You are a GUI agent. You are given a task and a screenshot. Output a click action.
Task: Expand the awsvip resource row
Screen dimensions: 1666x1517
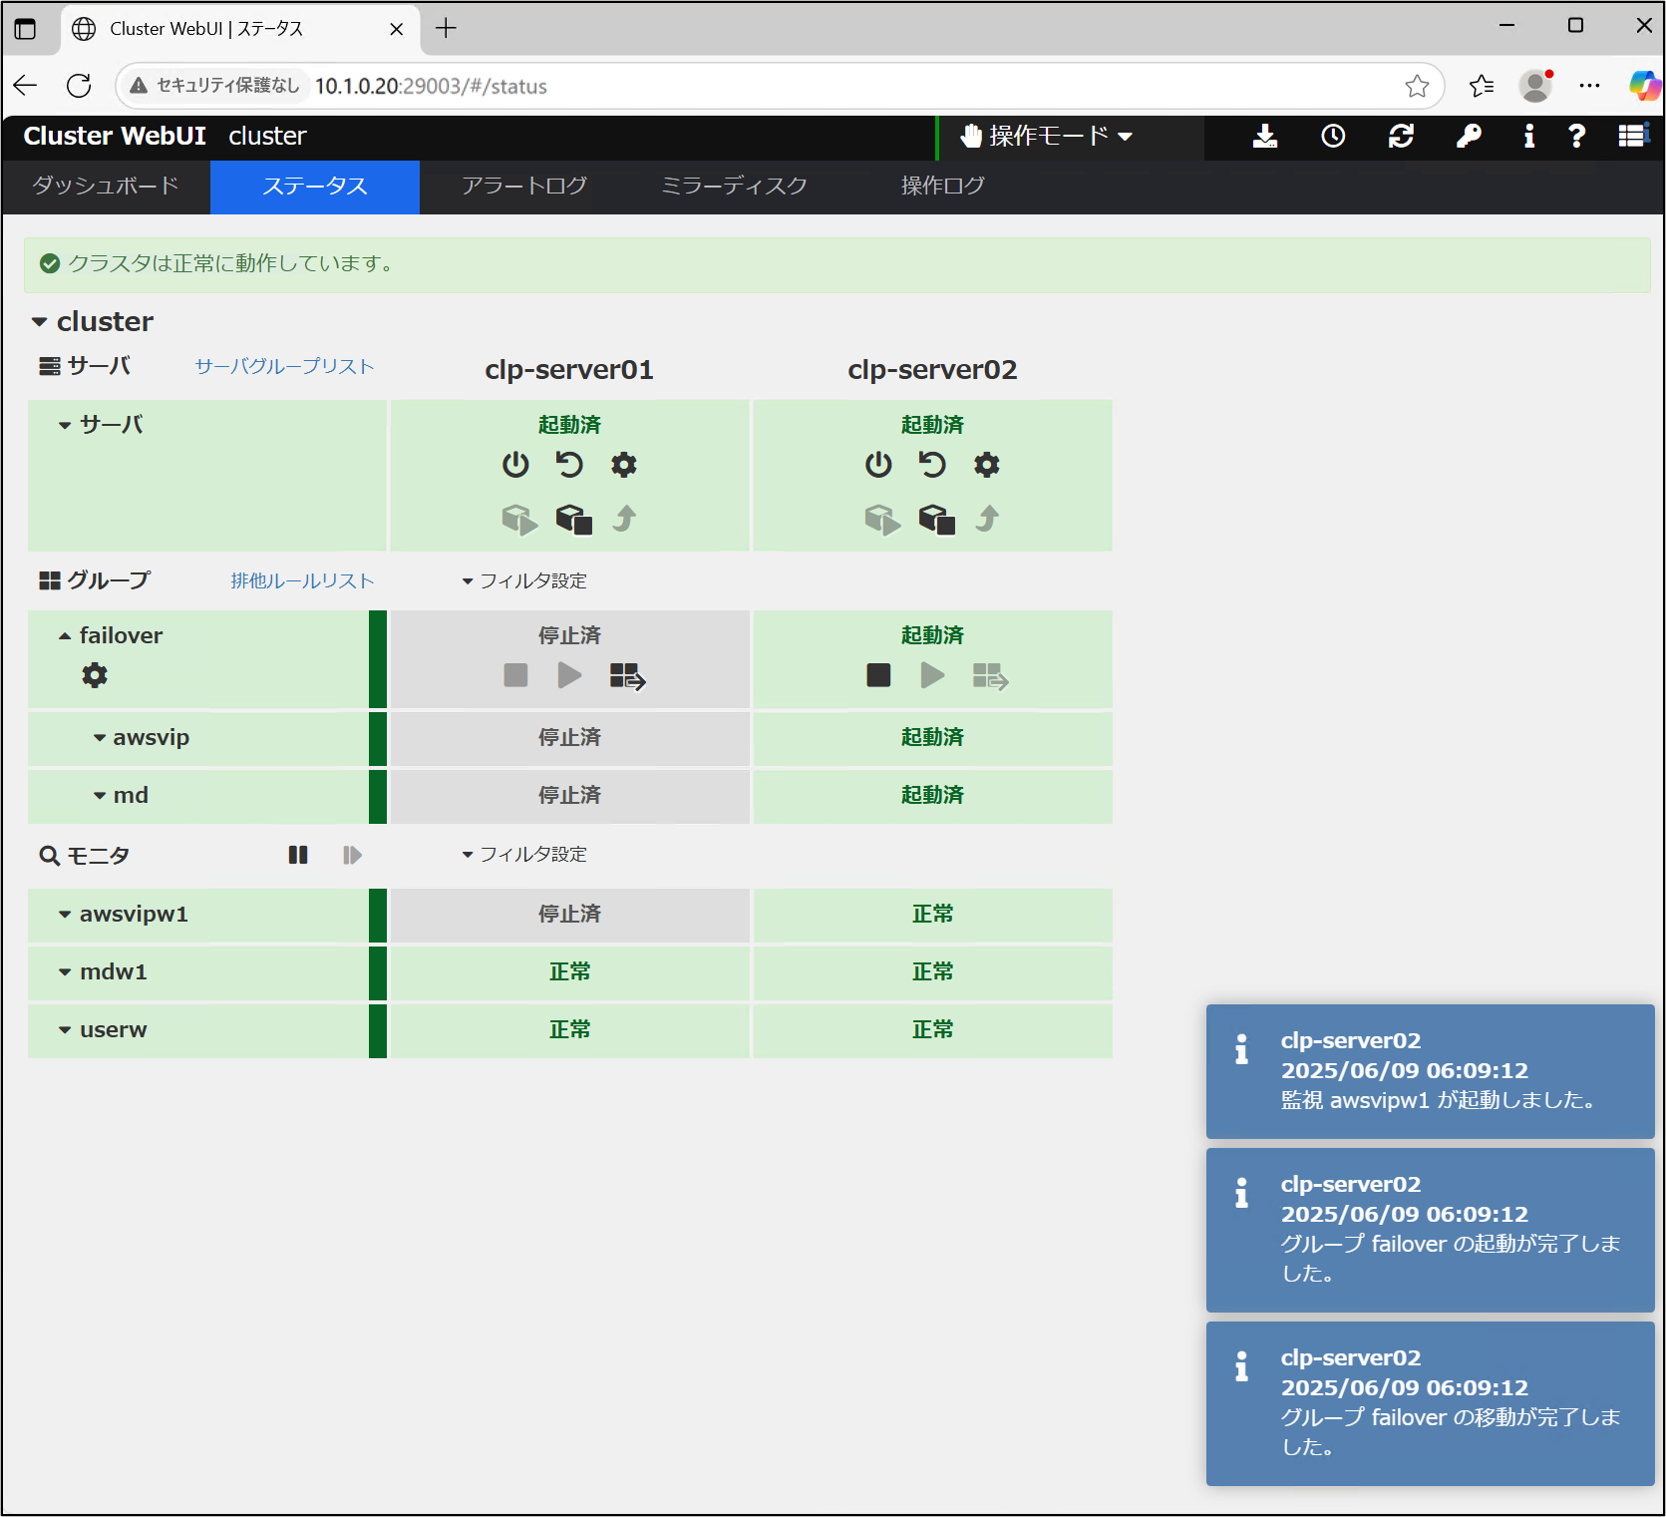(100, 738)
